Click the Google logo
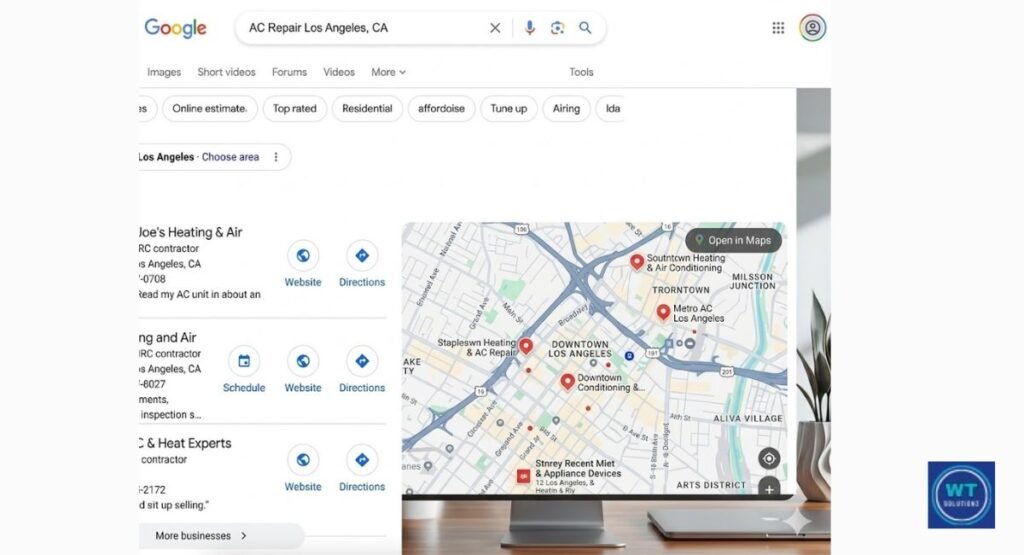The width and height of the screenshot is (1024, 555). tap(175, 28)
